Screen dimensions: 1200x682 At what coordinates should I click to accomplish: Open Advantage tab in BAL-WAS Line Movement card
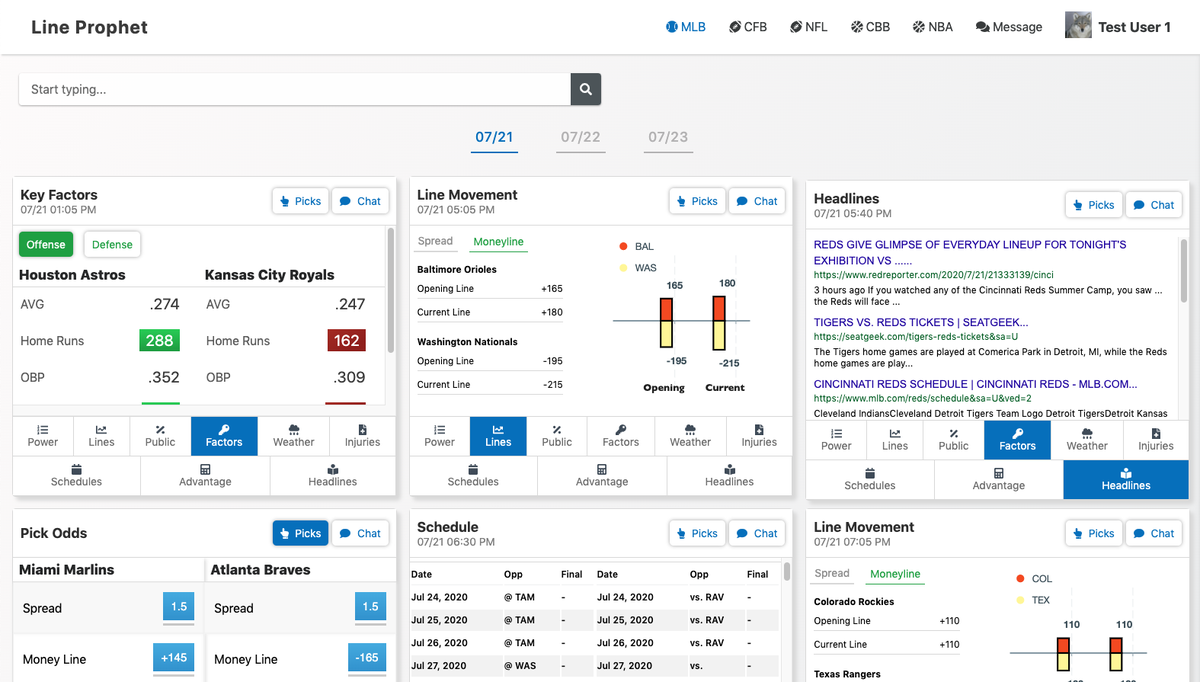pyautogui.click(x=602, y=475)
